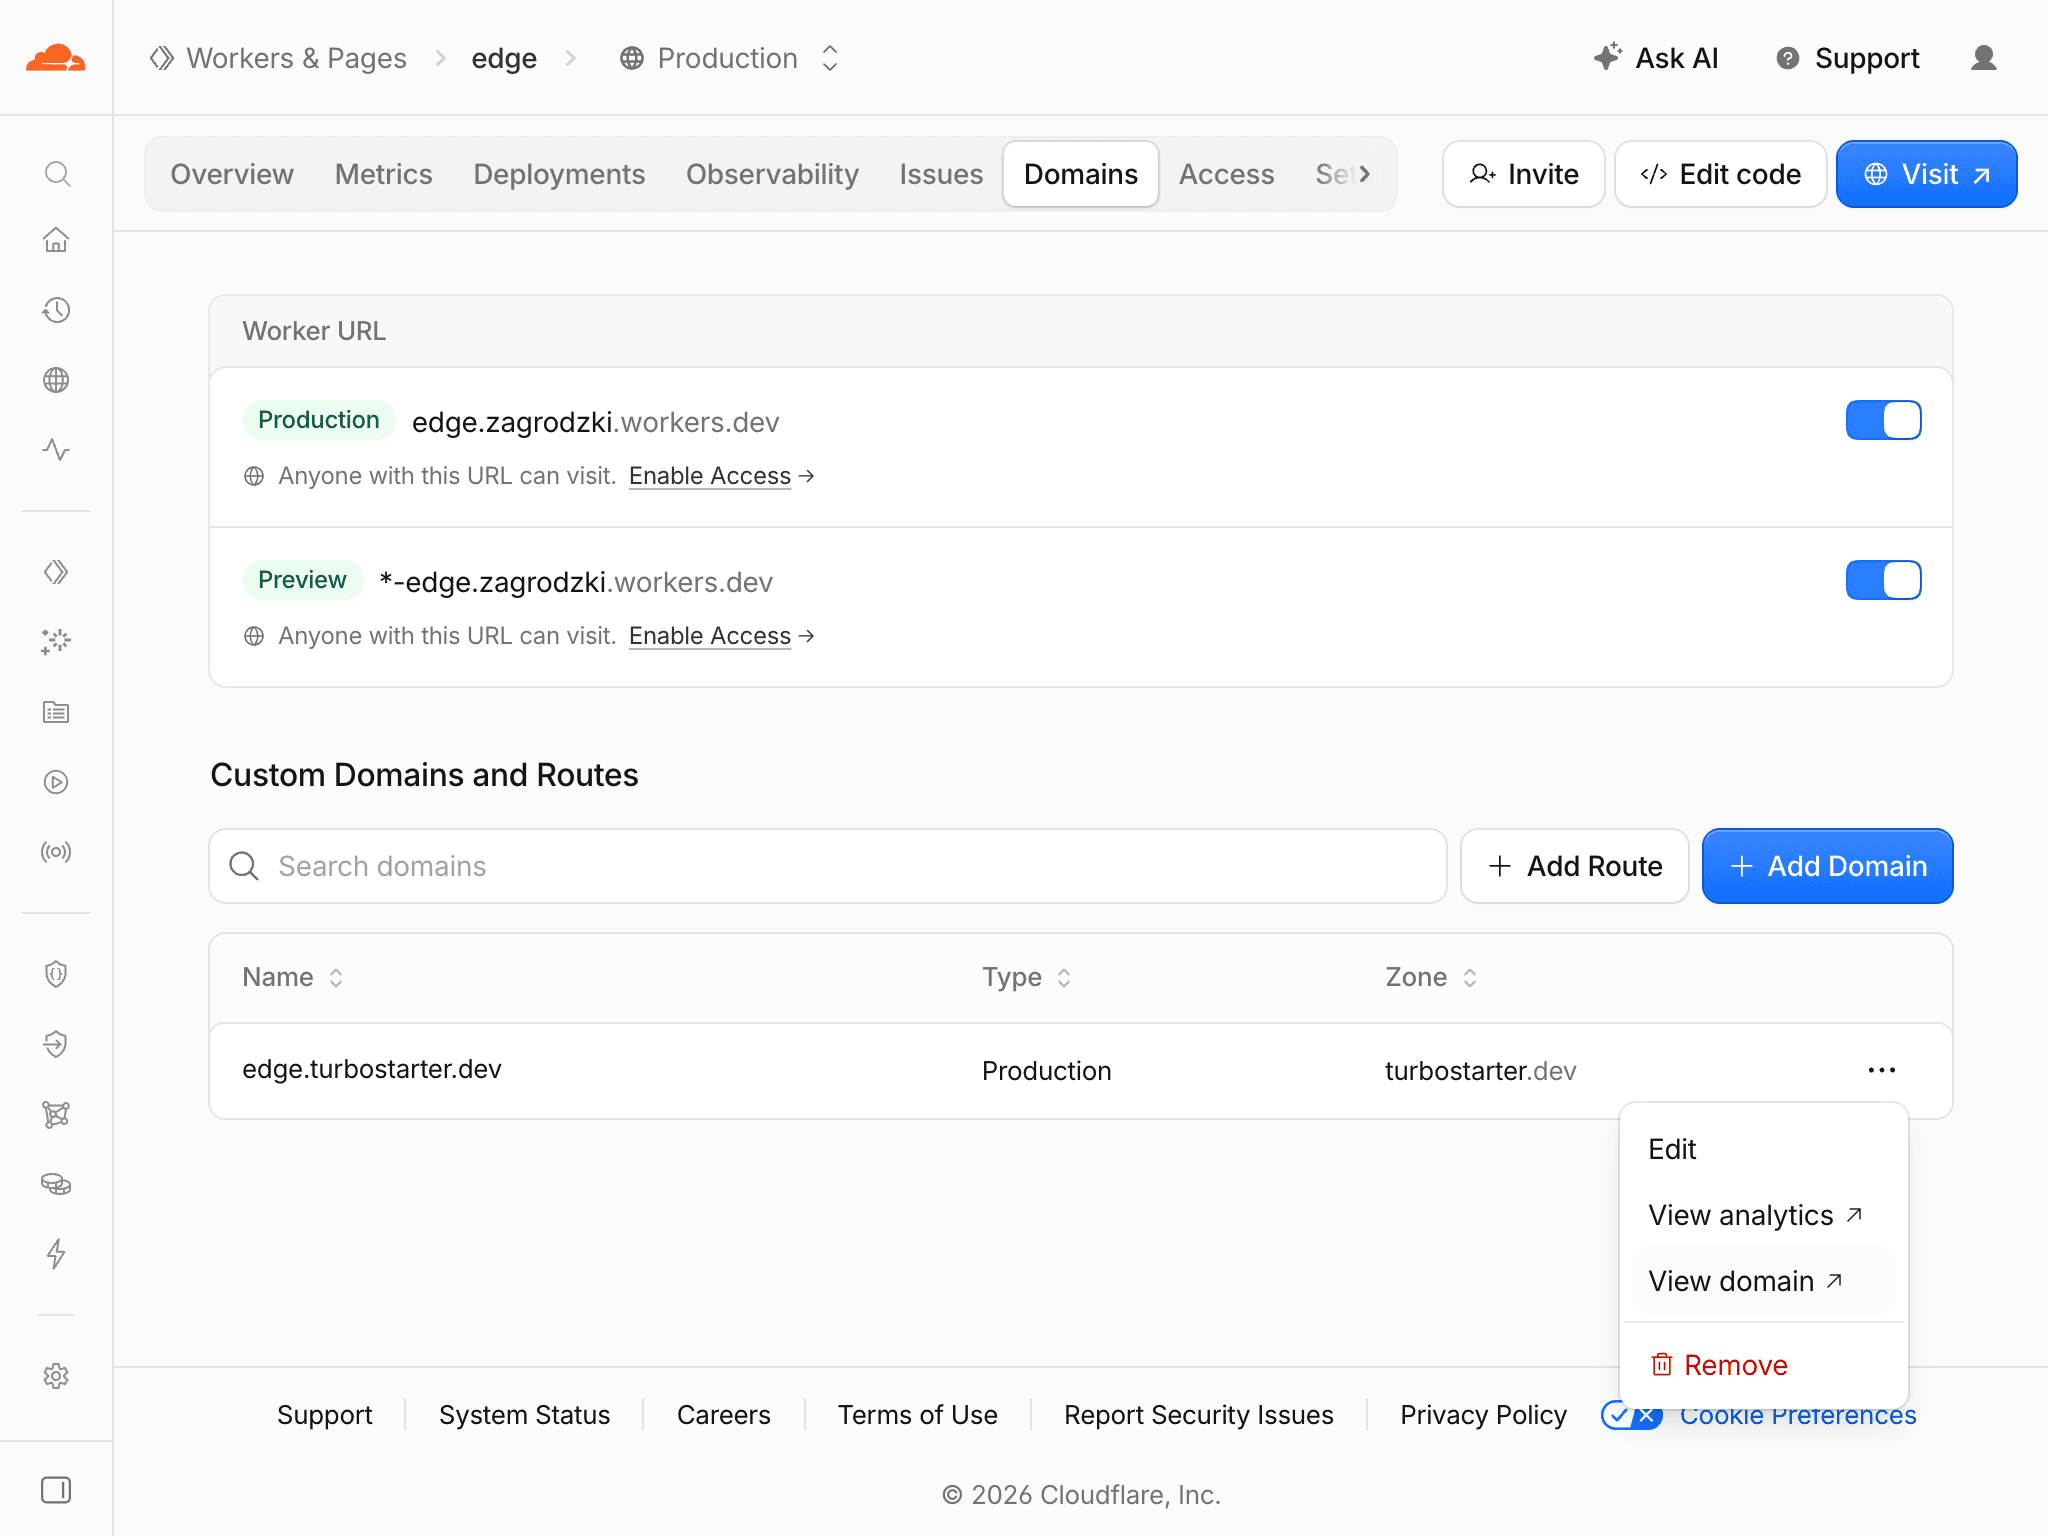Disable the Preview workers.dev URL toggle
Viewport: 2048px width, 1536px height.
(x=1883, y=580)
